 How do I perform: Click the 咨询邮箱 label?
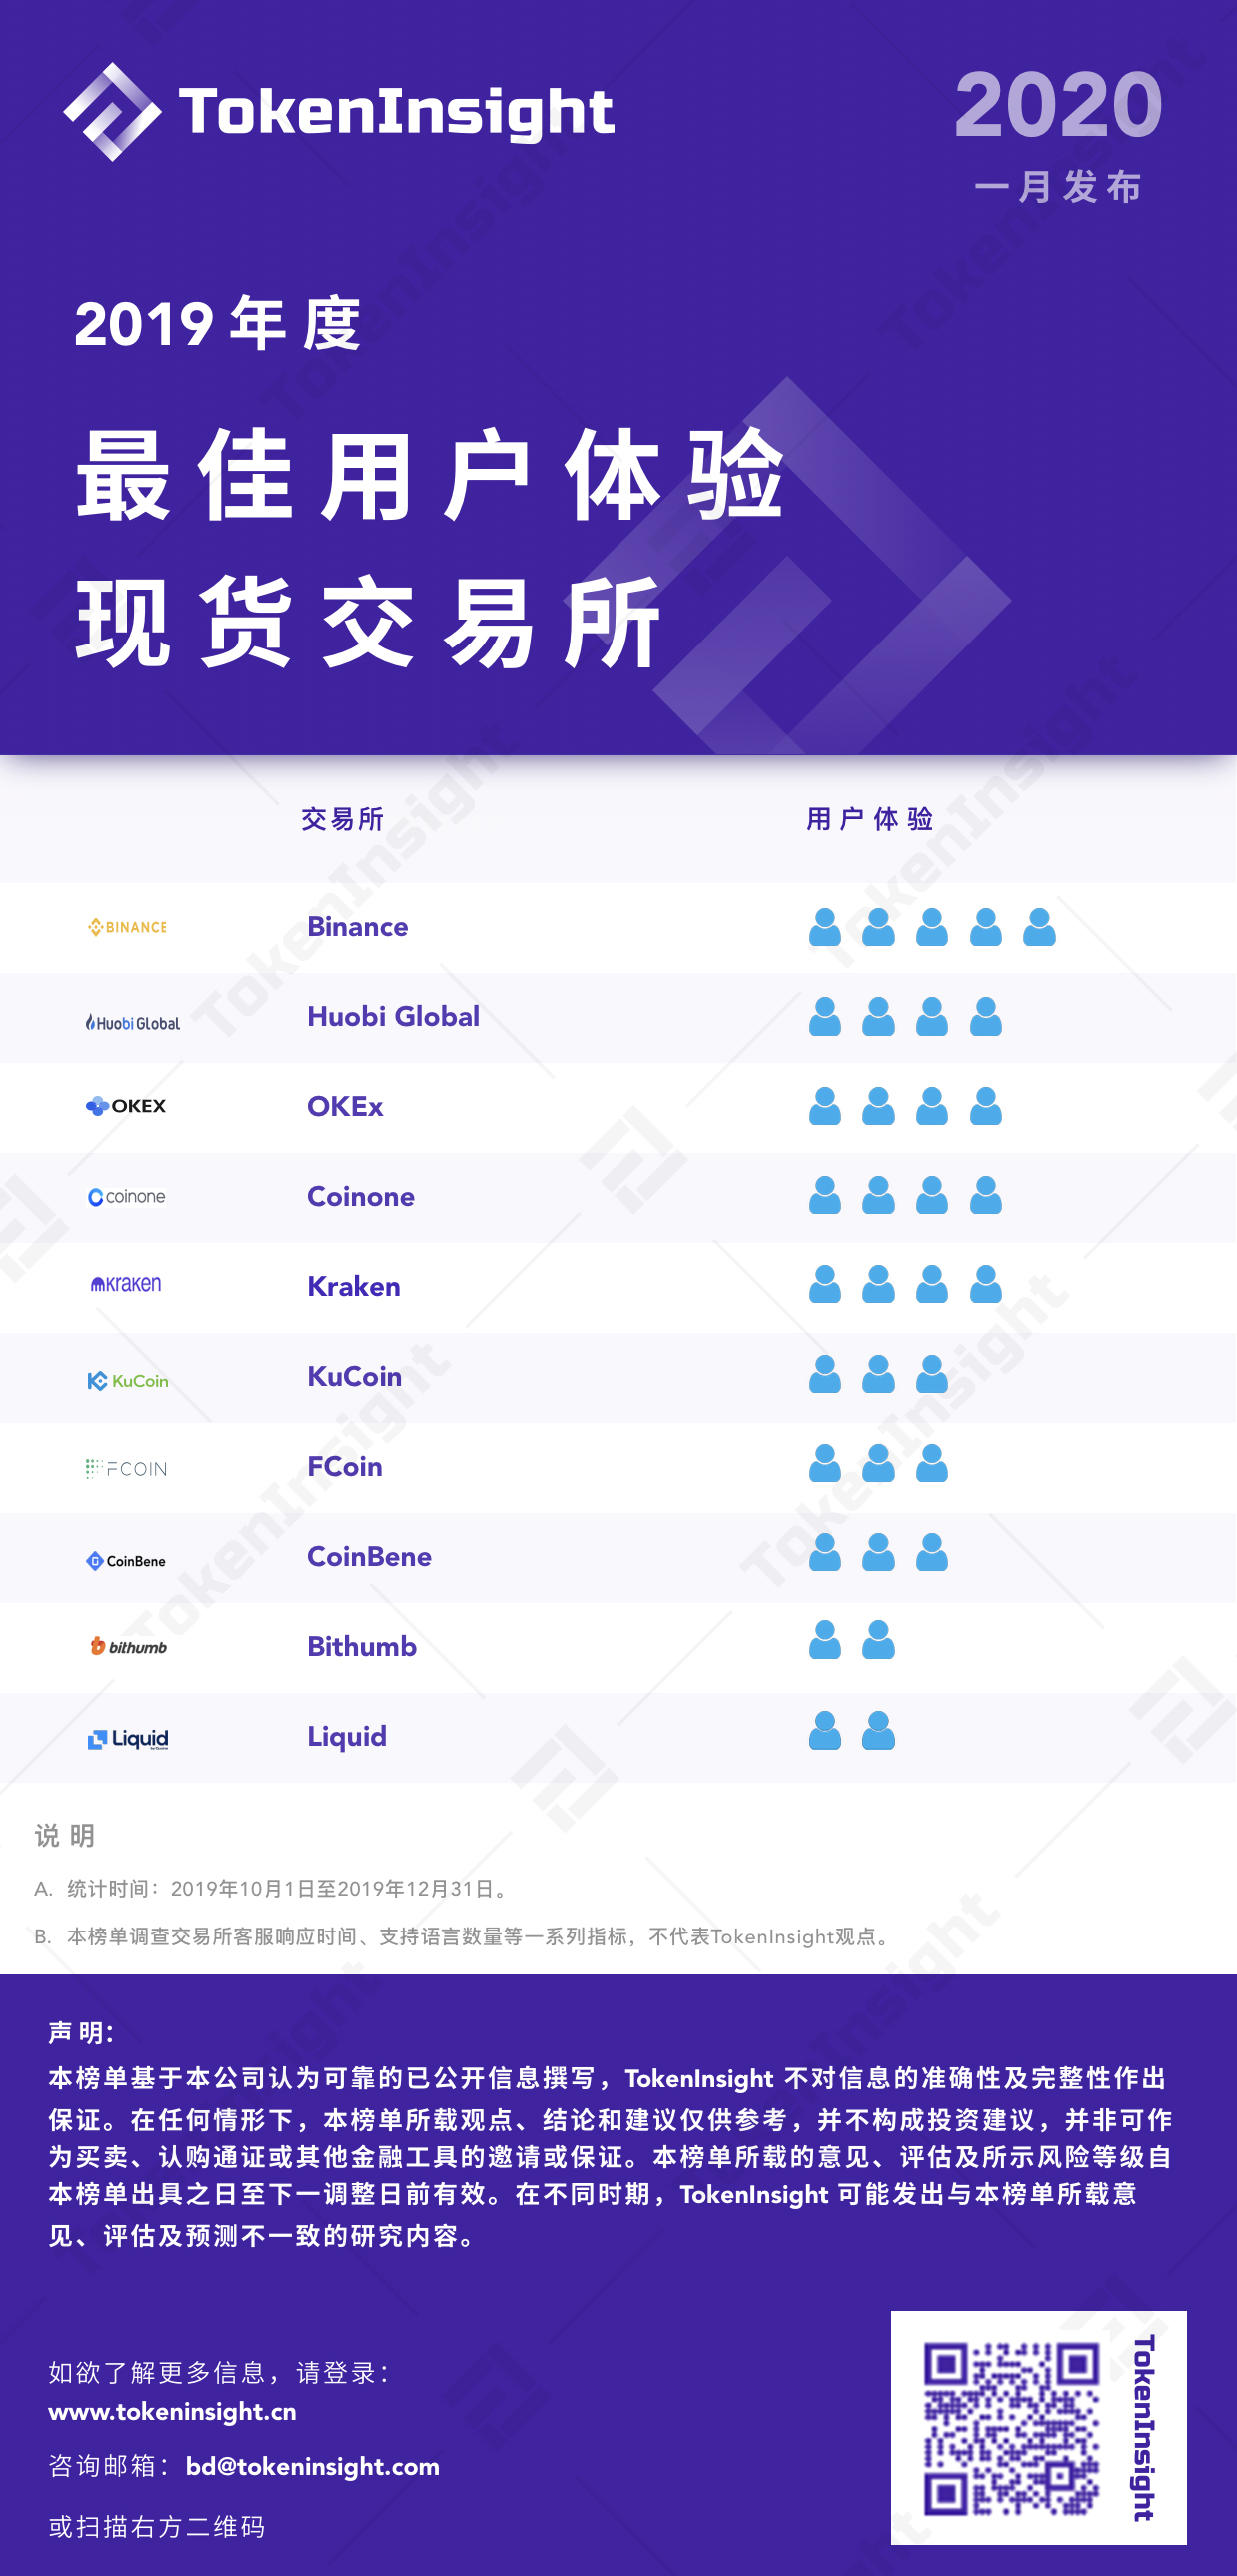(110, 2466)
